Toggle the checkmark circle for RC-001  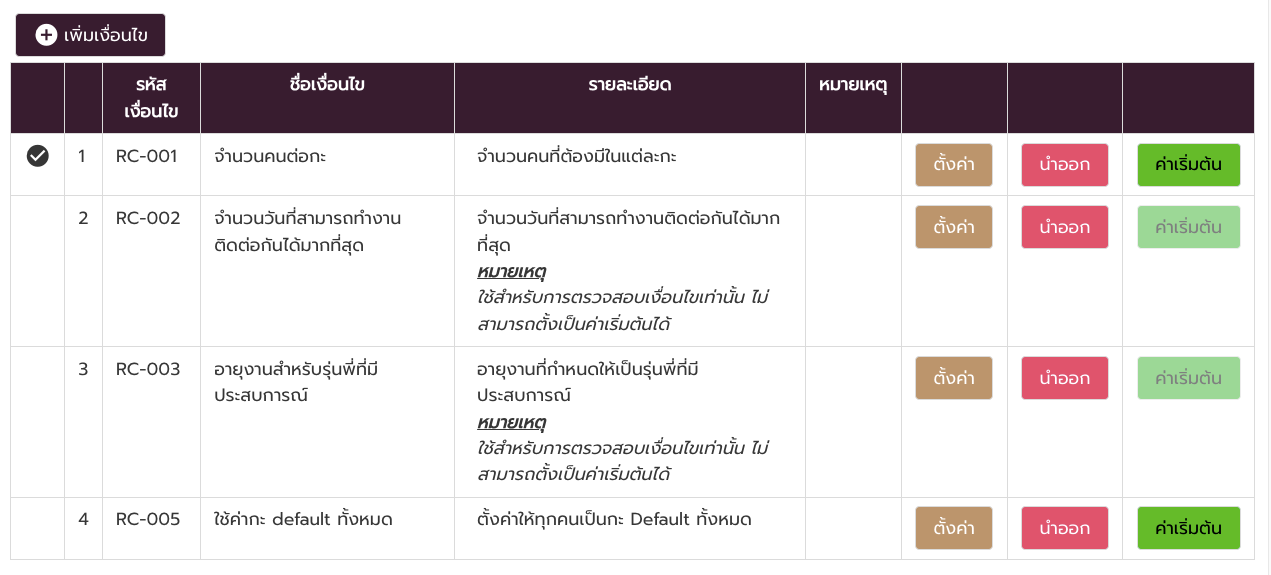[38, 156]
